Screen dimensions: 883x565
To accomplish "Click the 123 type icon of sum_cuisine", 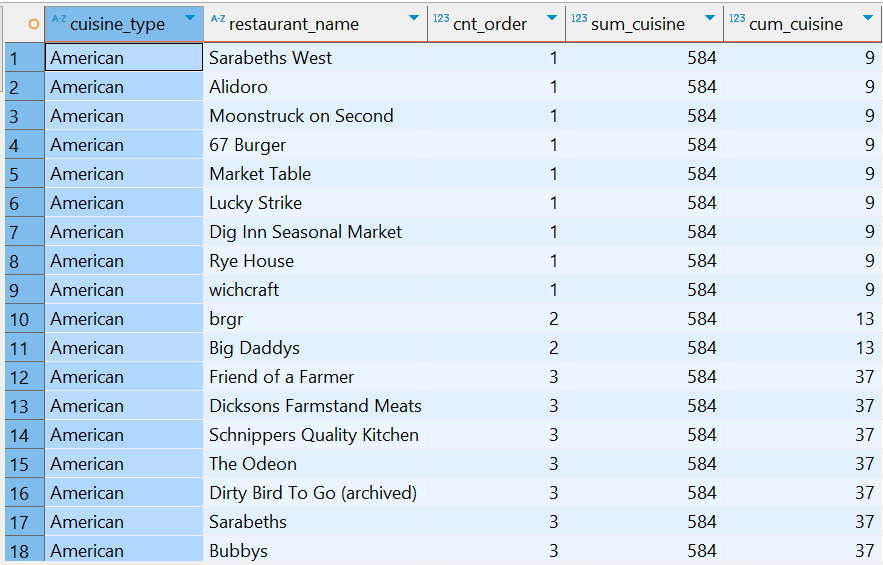I will 579,19.
